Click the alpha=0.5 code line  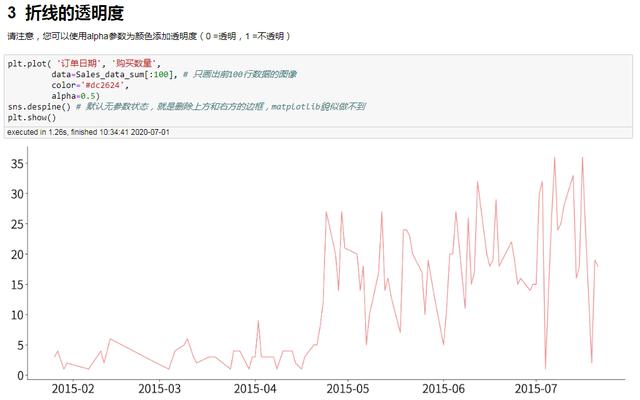click(x=76, y=96)
